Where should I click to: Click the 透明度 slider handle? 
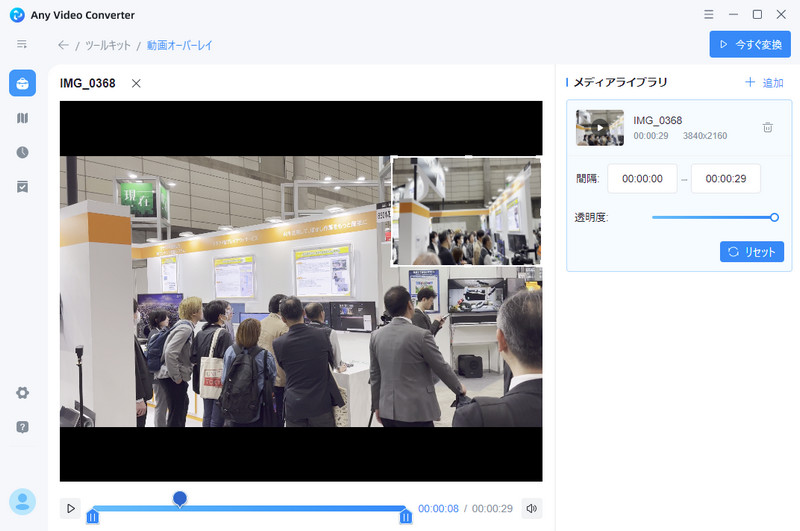[x=774, y=217]
